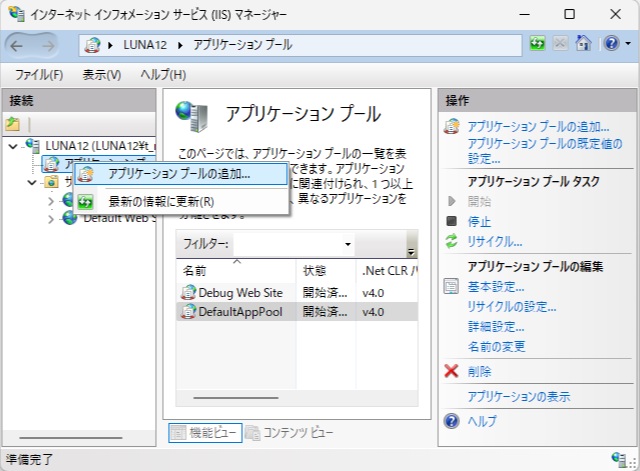Select the Debug Web Site pool row
This screenshot has height=471, width=640.
[297, 293]
